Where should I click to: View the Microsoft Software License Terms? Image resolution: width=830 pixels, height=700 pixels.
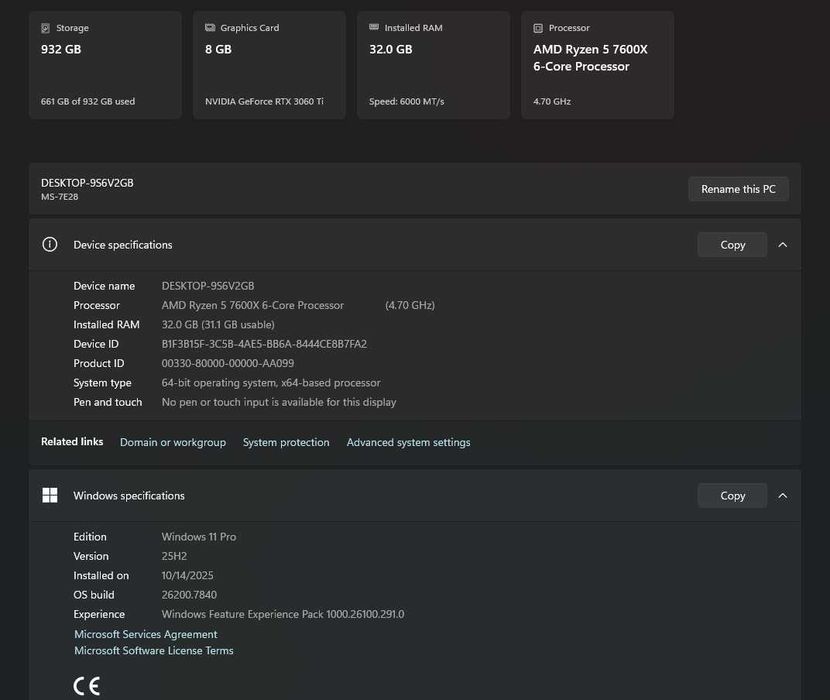154,651
